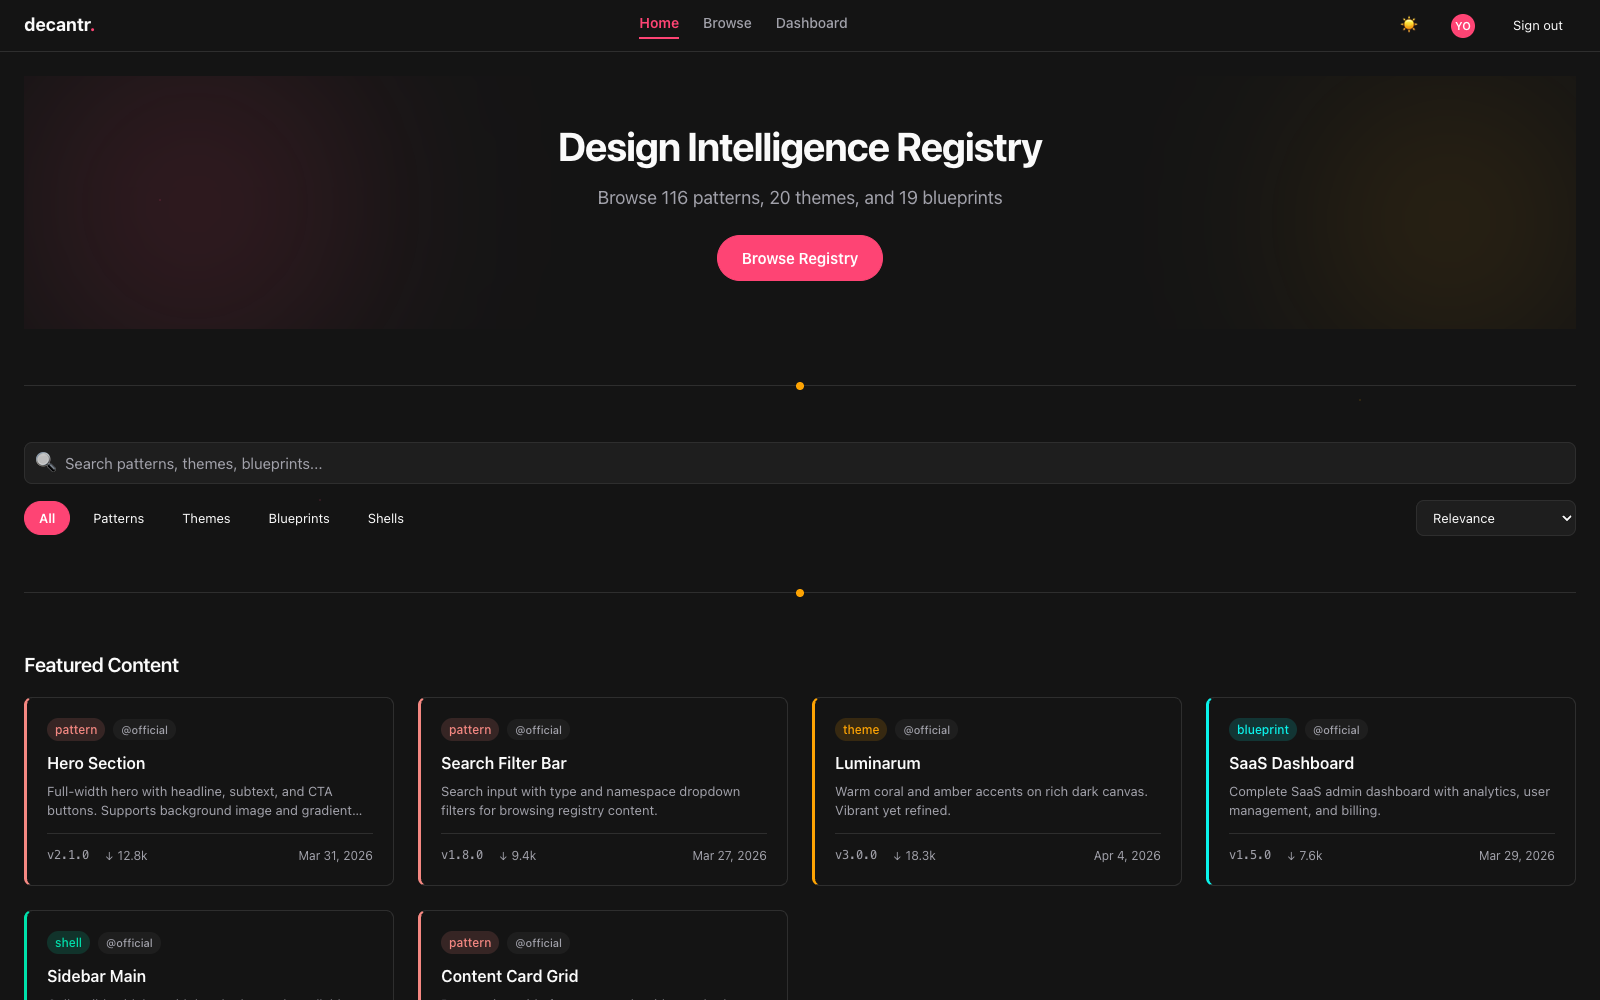Click shell tag on Sidebar Main card
1600x1000 pixels.
pyautogui.click(x=69, y=943)
